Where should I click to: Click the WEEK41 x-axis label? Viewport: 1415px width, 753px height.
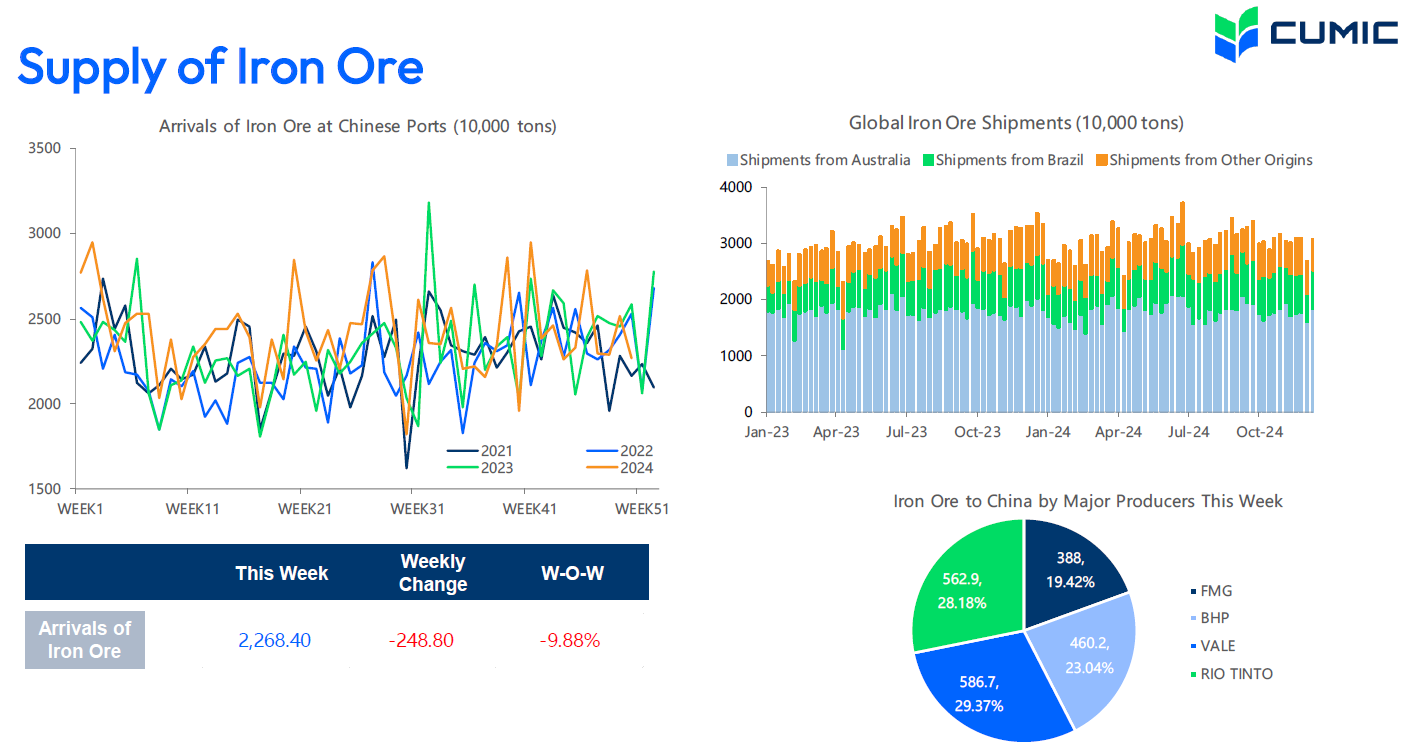click(529, 508)
